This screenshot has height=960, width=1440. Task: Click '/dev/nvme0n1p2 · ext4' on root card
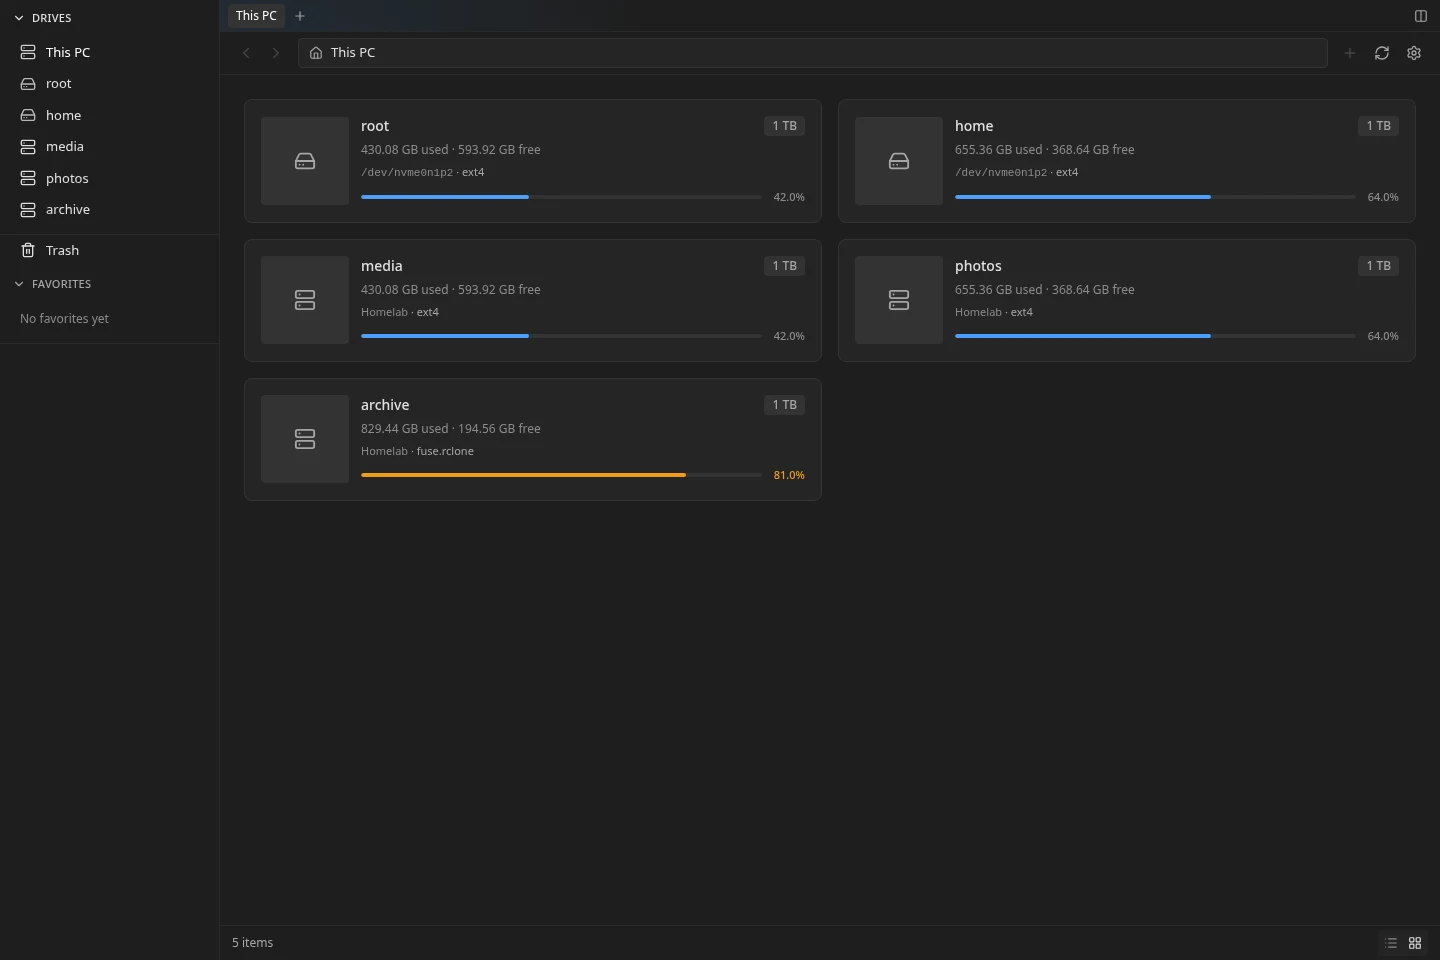point(423,172)
